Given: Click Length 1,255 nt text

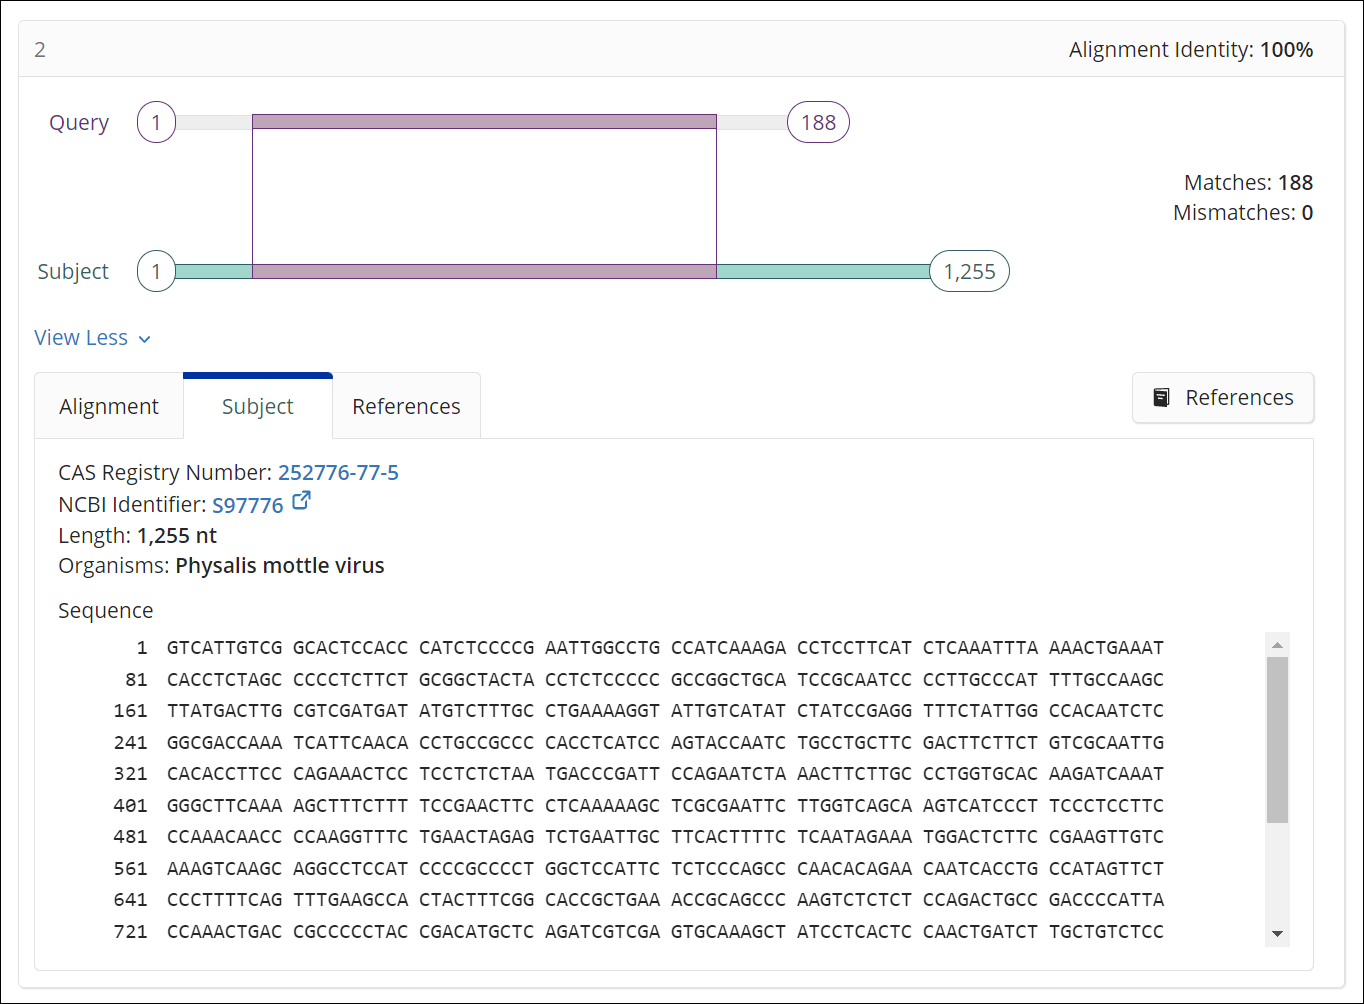Looking at the screenshot, I should [138, 535].
